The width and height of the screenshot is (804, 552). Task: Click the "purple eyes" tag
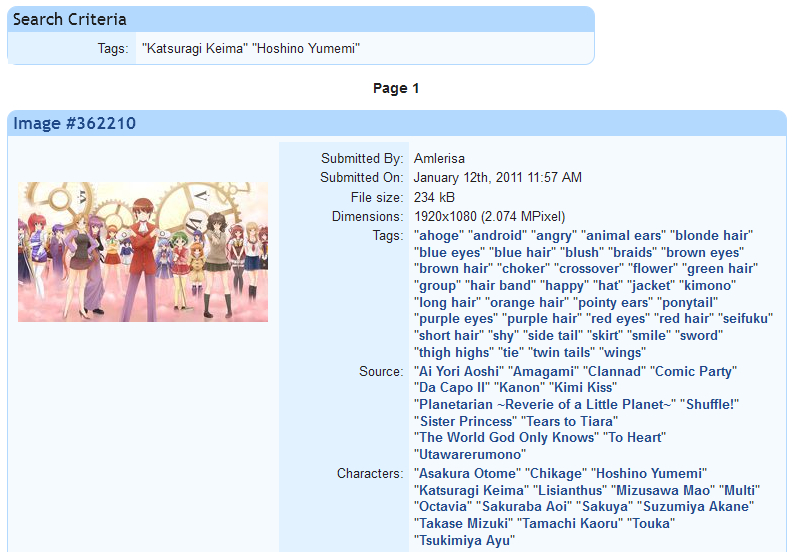point(456,318)
